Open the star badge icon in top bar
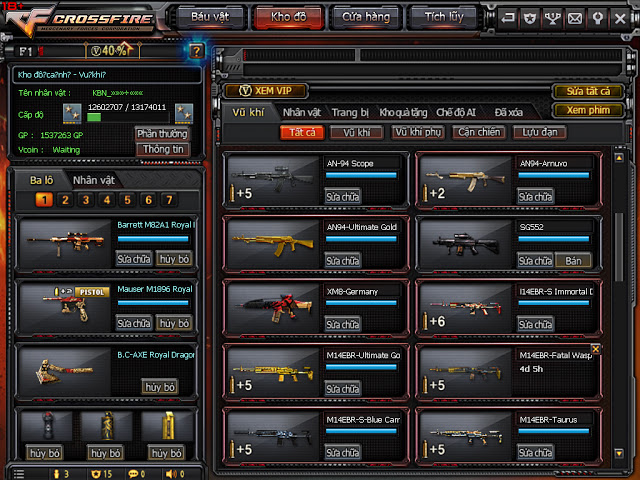Screen dimensions: 640x480 530,18
